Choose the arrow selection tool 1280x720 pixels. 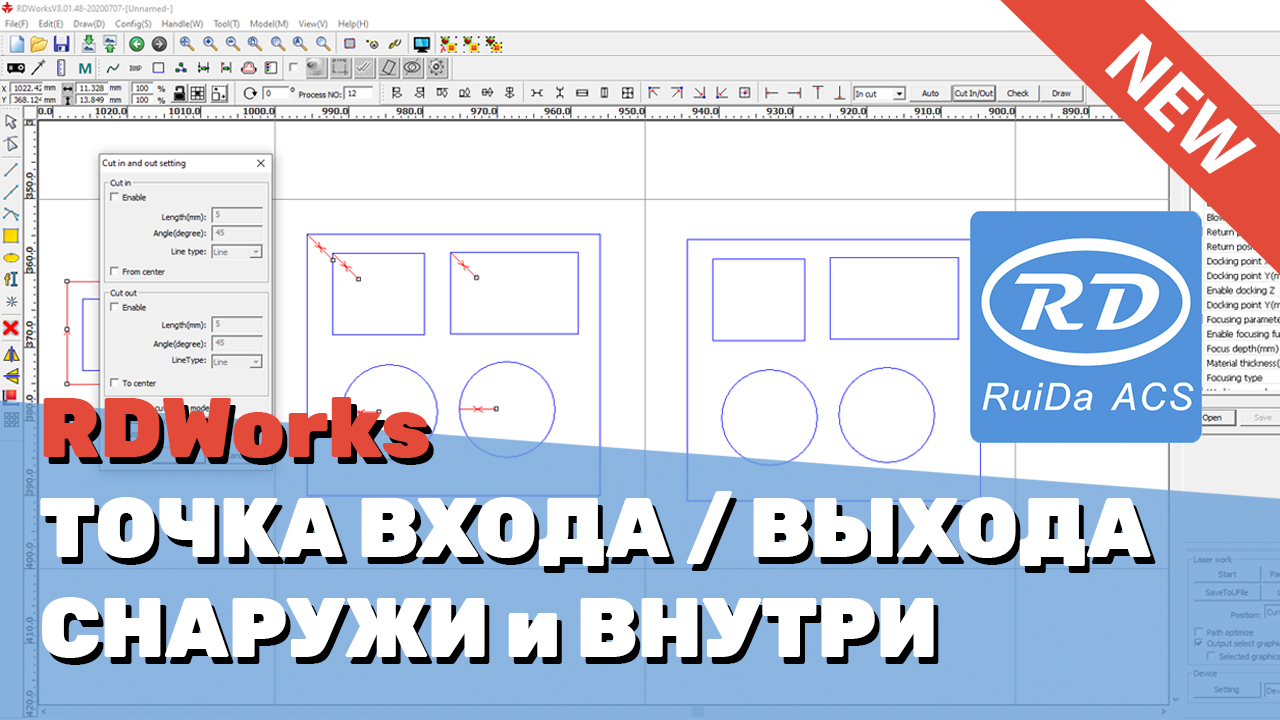point(11,122)
